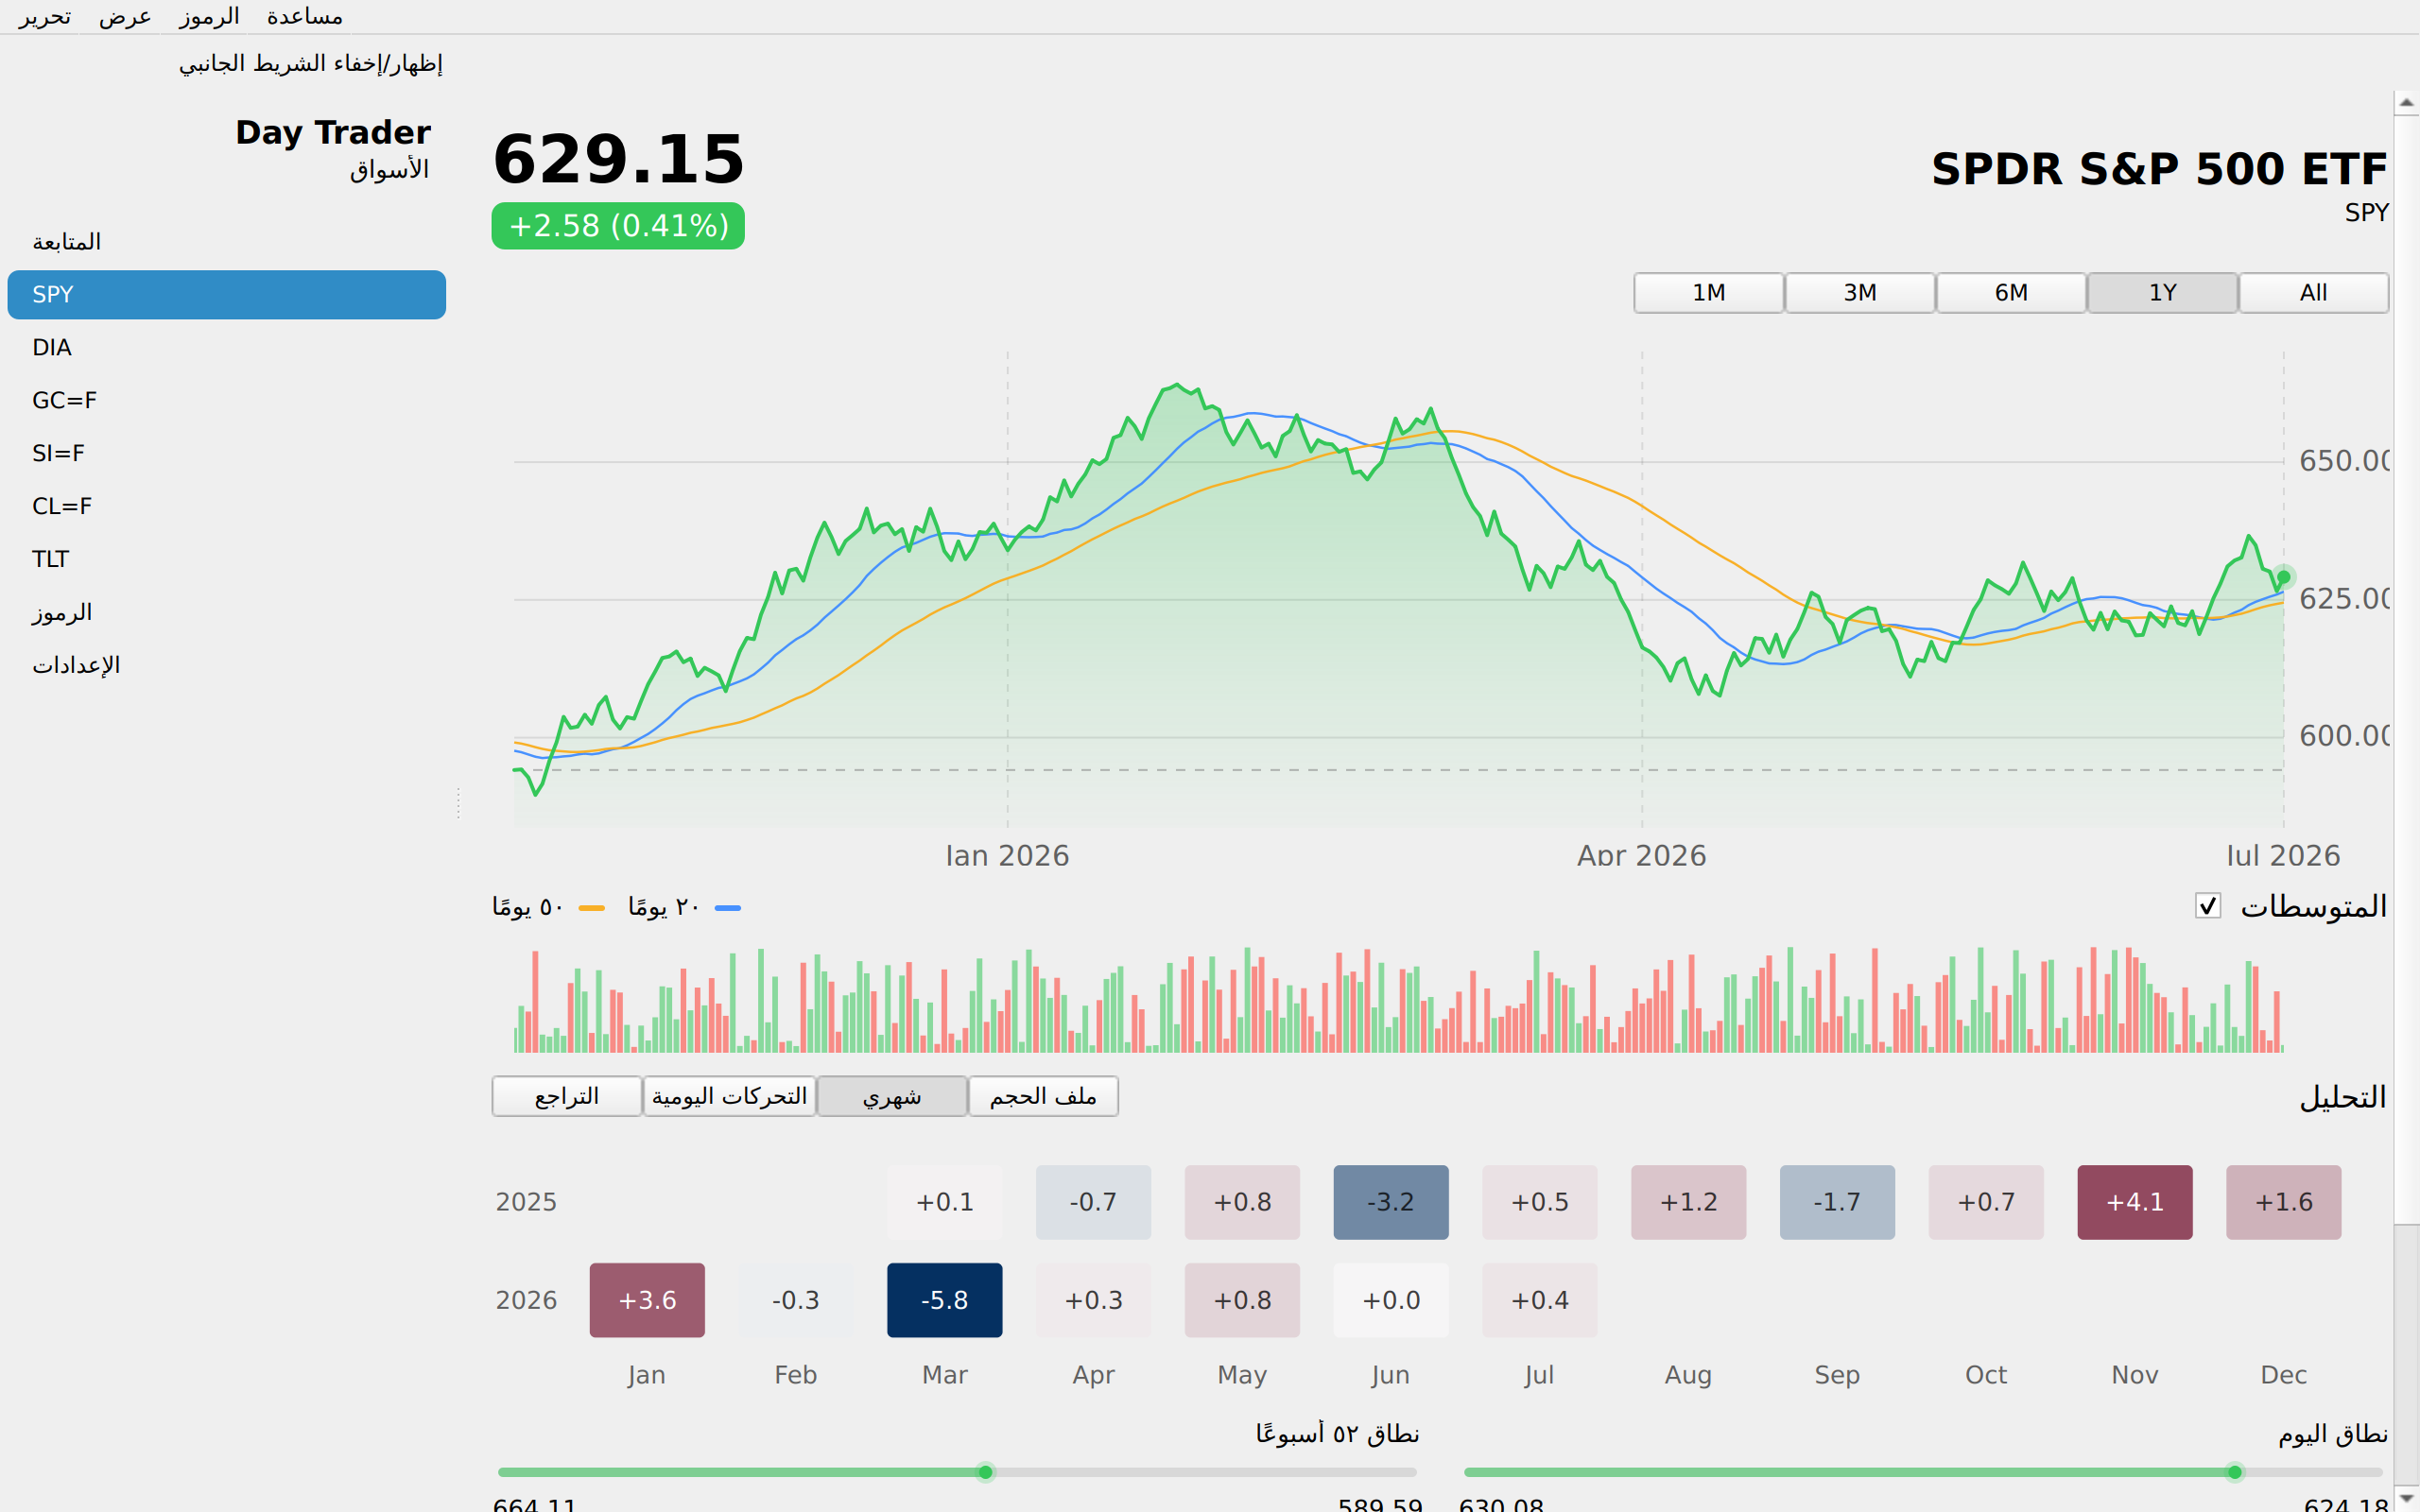Viewport: 2420px width, 1512px height.
Task: Switch chart range to 6M
Action: [x=2011, y=293]
